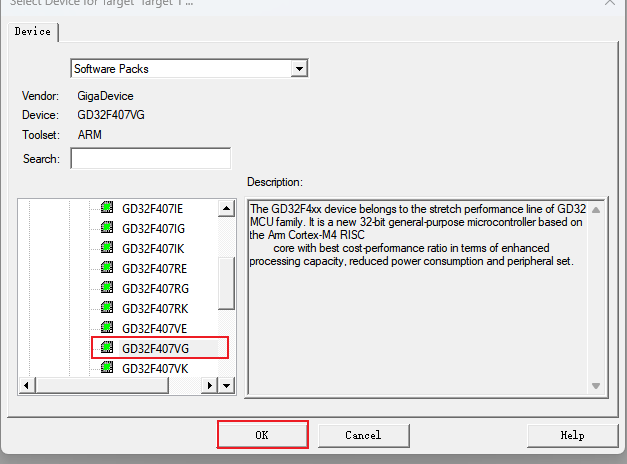627x464 pixels.
Task: Open the Software Packs dropdown
Action: (x=189, y=69)
